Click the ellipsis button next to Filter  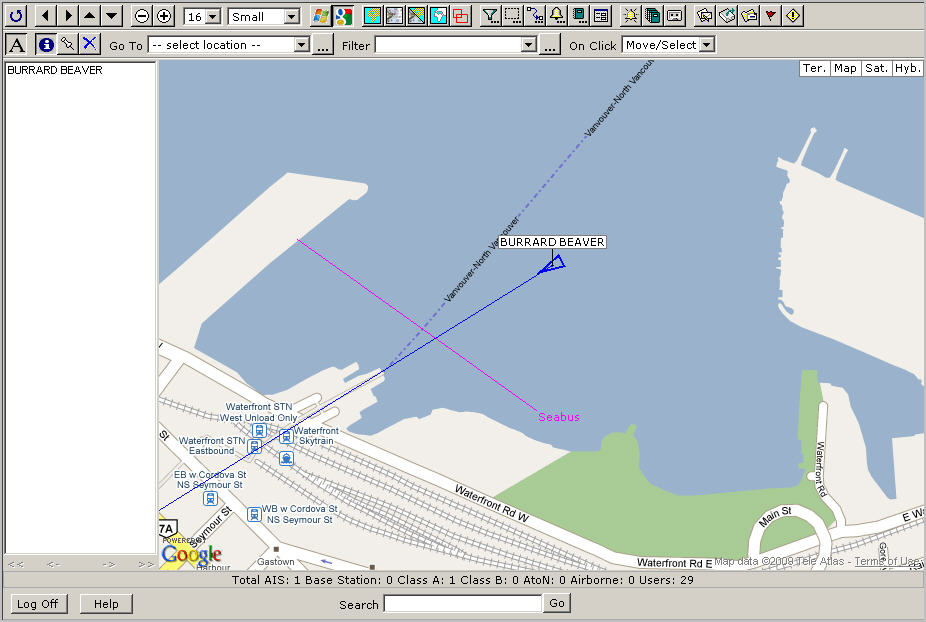click(549, 45)
